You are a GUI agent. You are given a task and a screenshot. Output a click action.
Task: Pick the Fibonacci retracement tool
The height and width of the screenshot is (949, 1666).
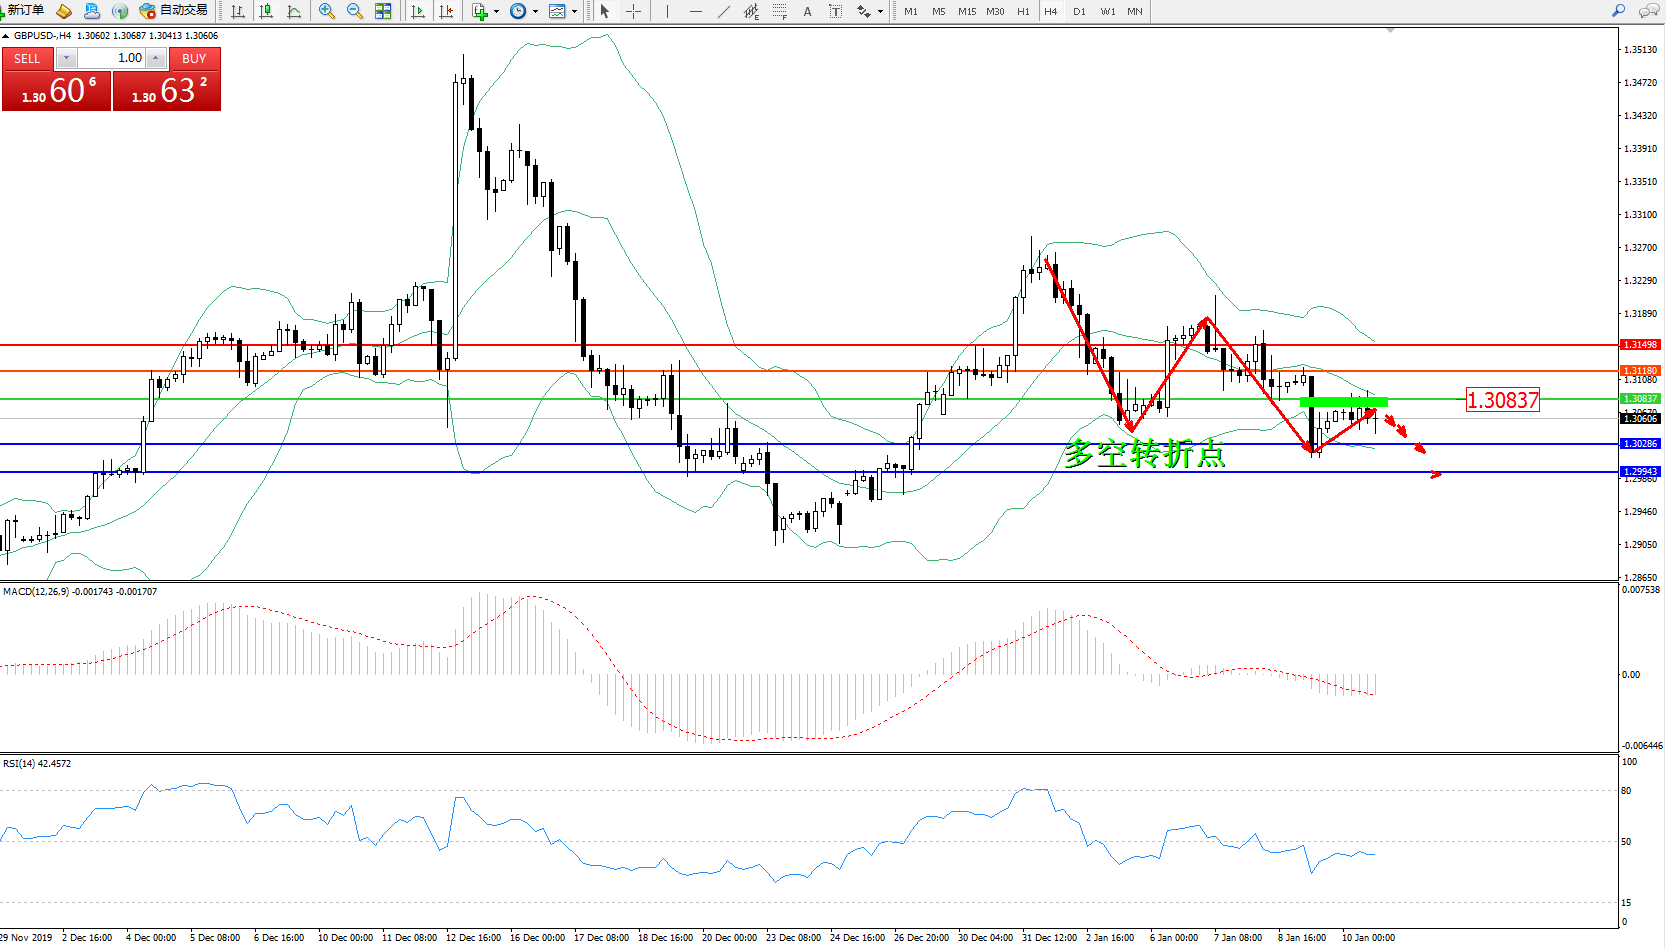click(x=780, y=11)
